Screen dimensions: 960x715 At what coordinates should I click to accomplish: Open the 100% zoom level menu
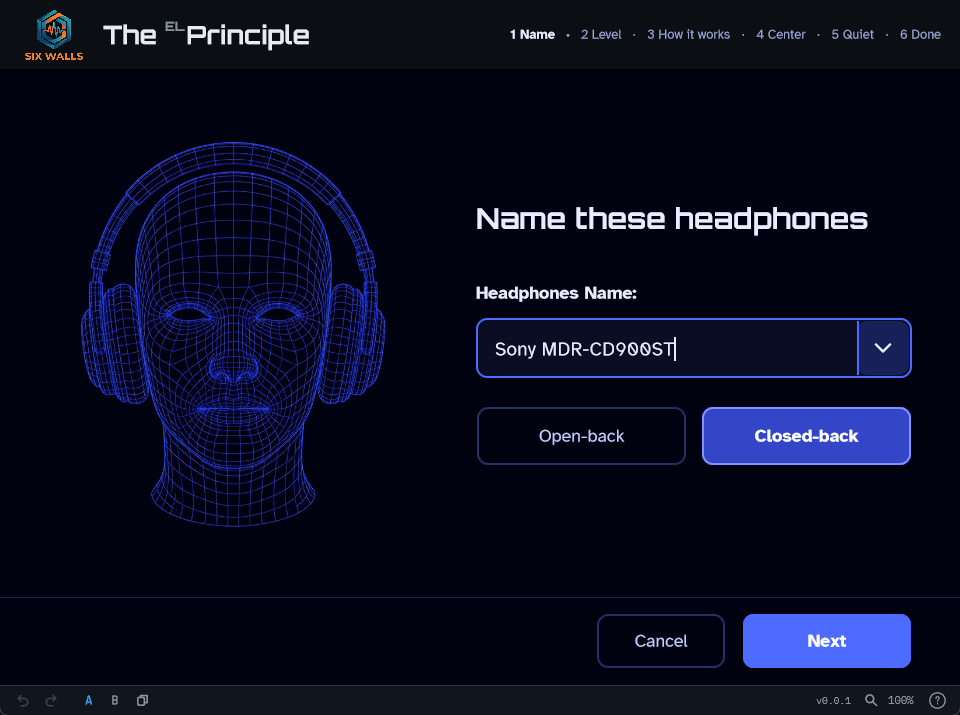900,700
